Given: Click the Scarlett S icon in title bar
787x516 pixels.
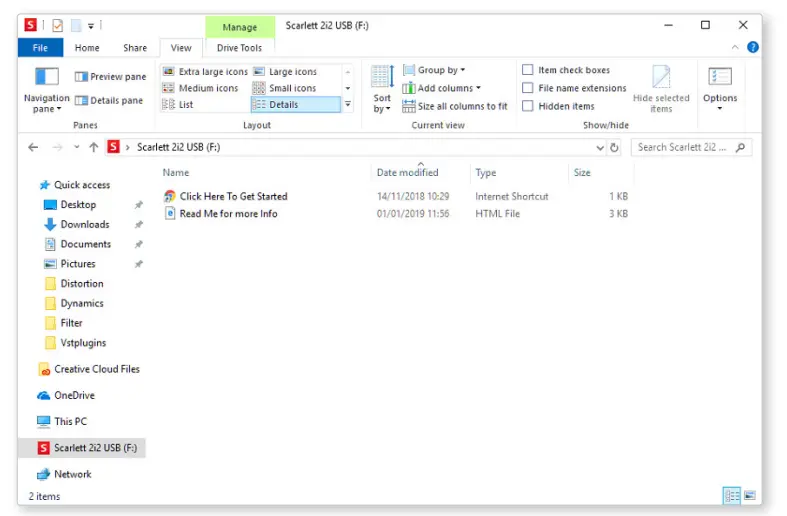Looking at the screenshot, I should (x=31, y=25).
